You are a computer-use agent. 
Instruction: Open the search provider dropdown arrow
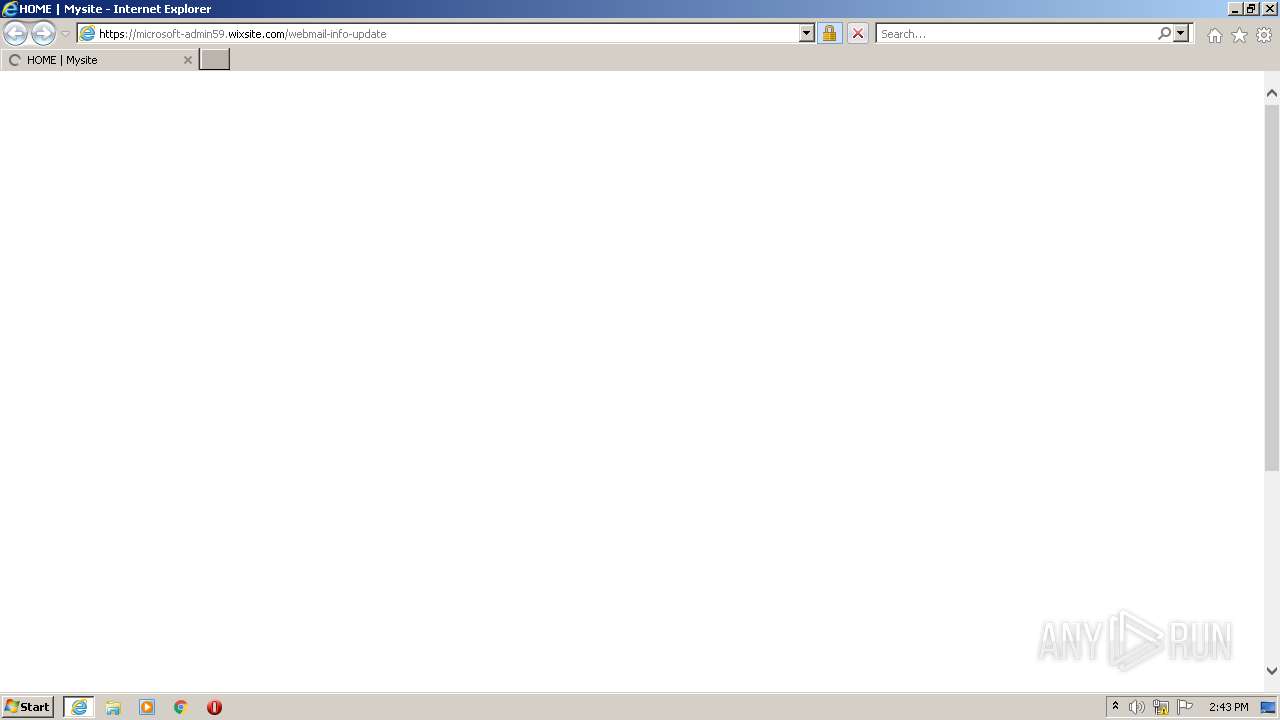(x=1181, y=33)
